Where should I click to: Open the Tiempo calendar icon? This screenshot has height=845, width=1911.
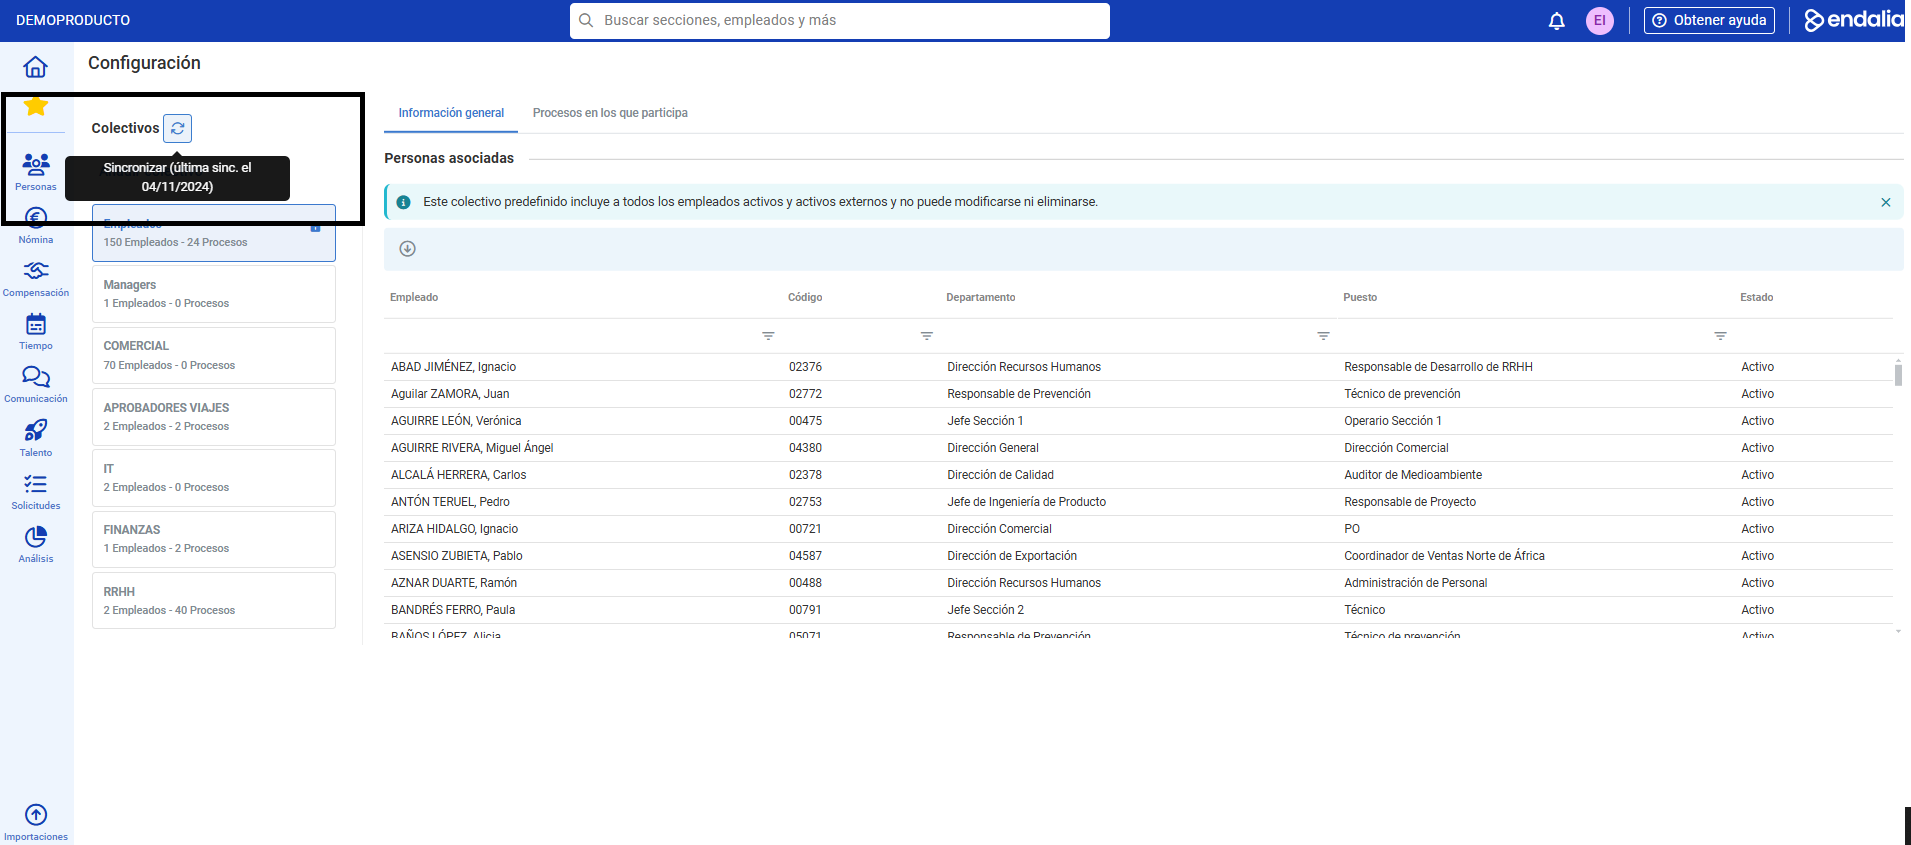coord(36,332)
